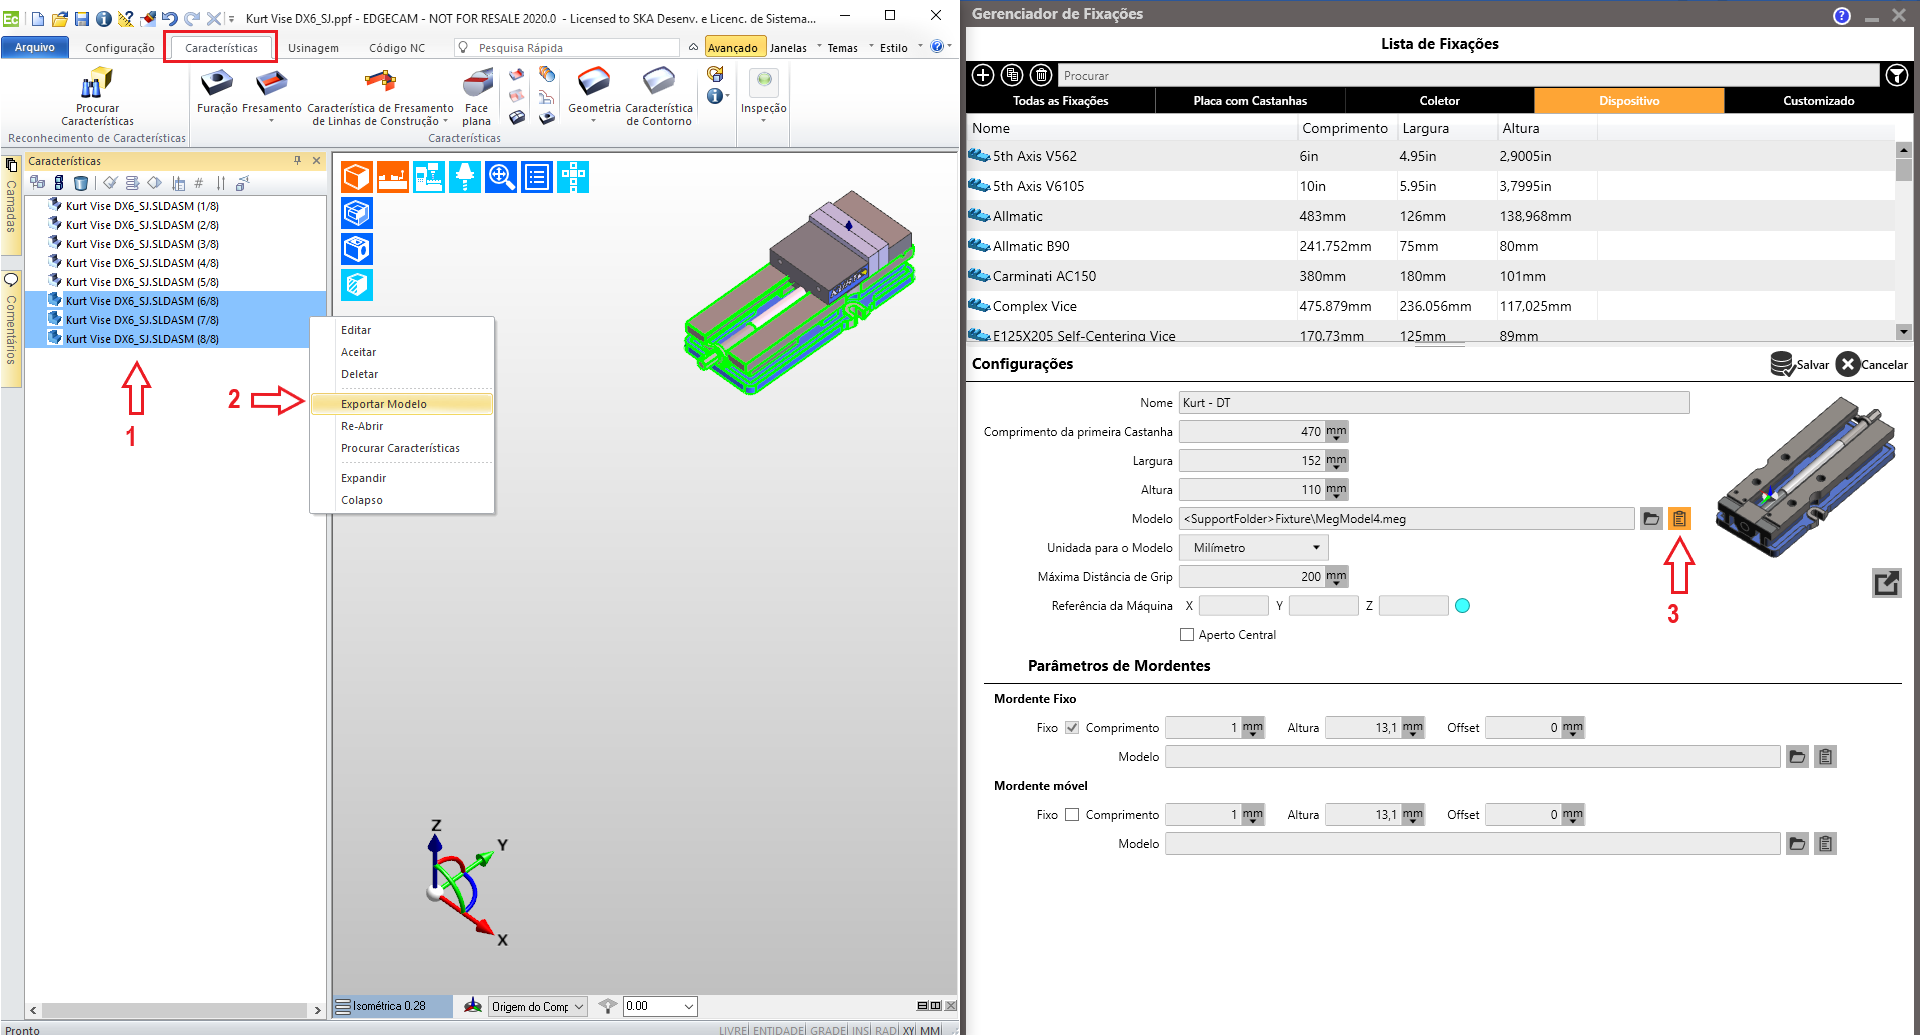Click the cyan machine reference color dot
This screenshot has height=1035, width=1920.
coord(1462,605)
